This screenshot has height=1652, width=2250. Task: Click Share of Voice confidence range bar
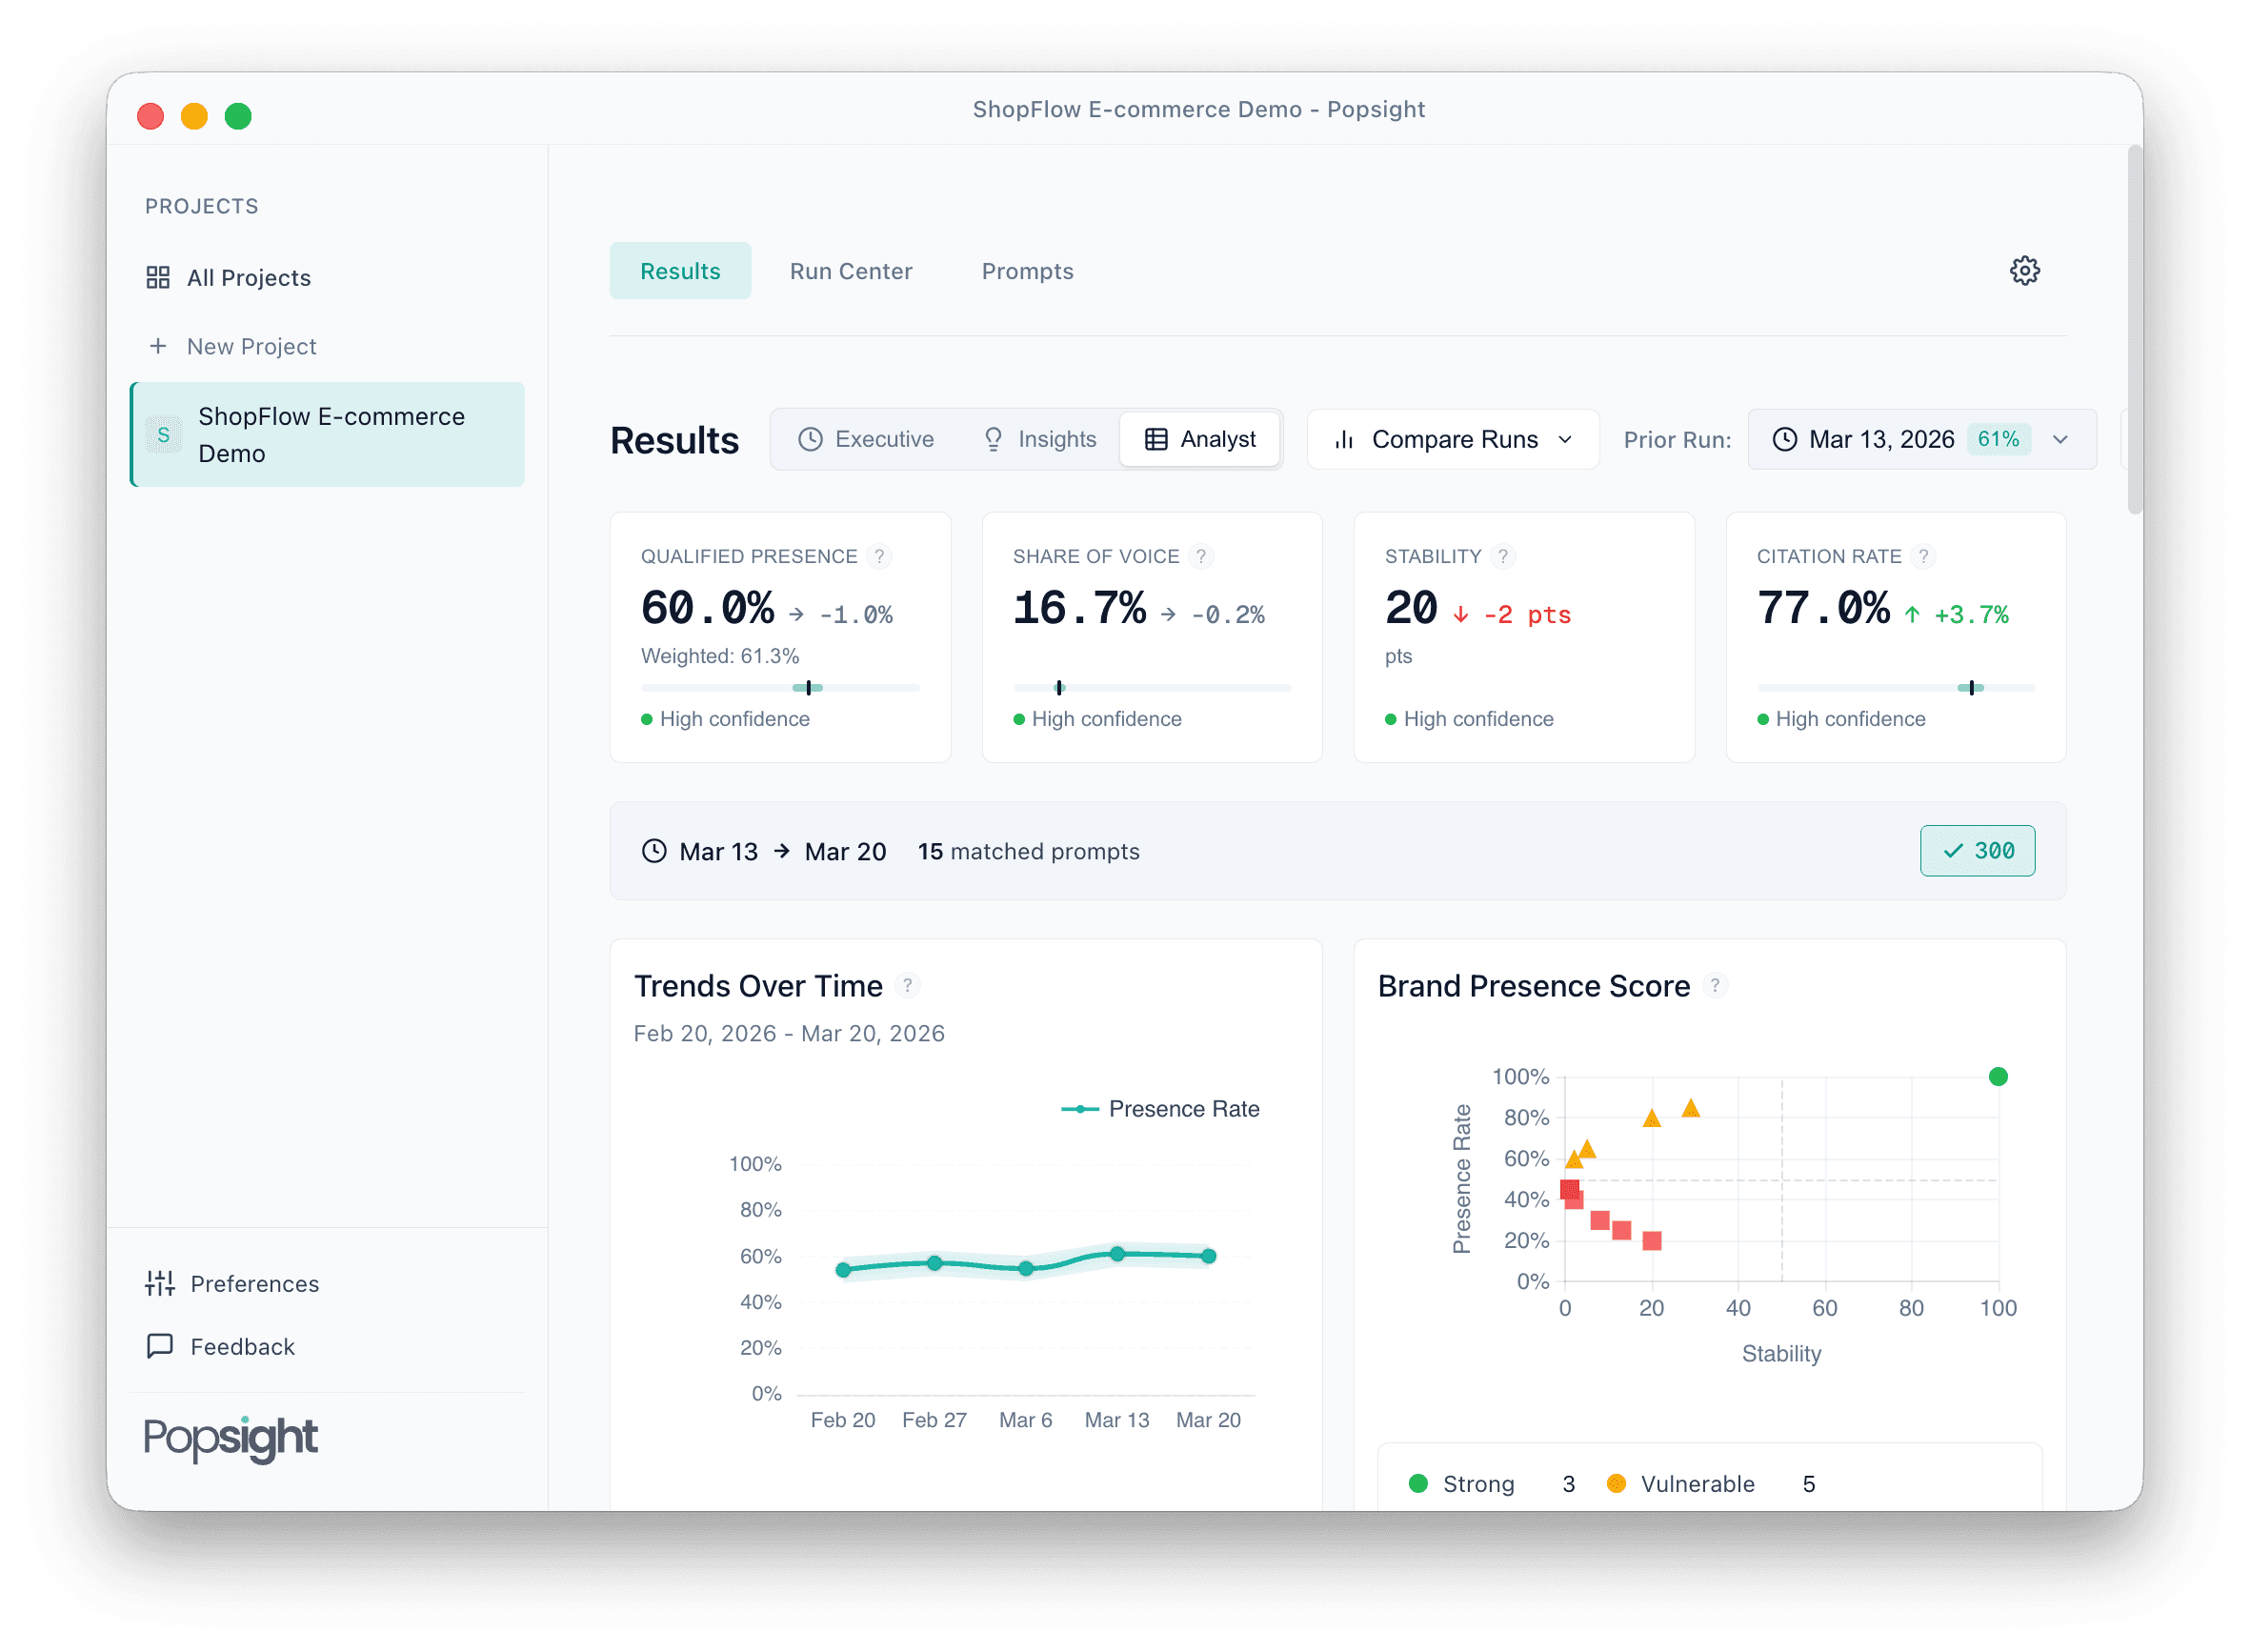click(1152, 688)
